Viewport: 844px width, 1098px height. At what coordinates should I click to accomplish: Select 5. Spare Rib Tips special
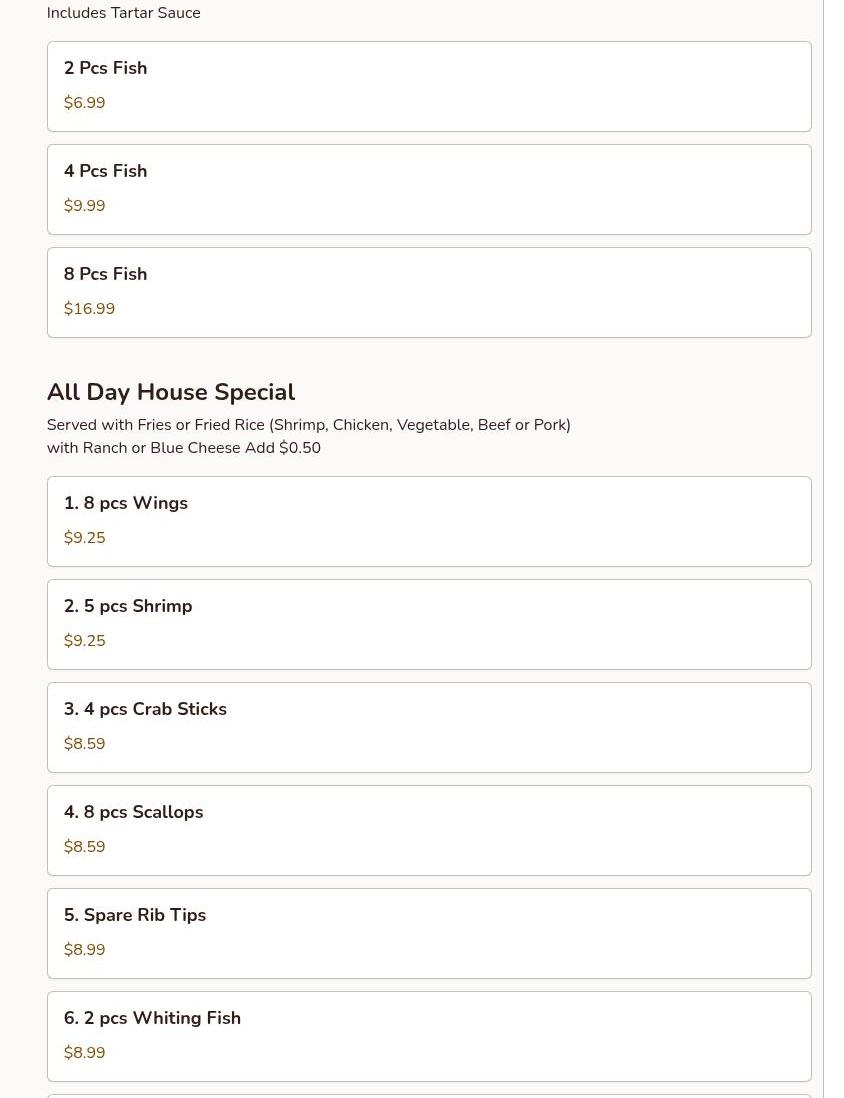[x=429, y=933]
